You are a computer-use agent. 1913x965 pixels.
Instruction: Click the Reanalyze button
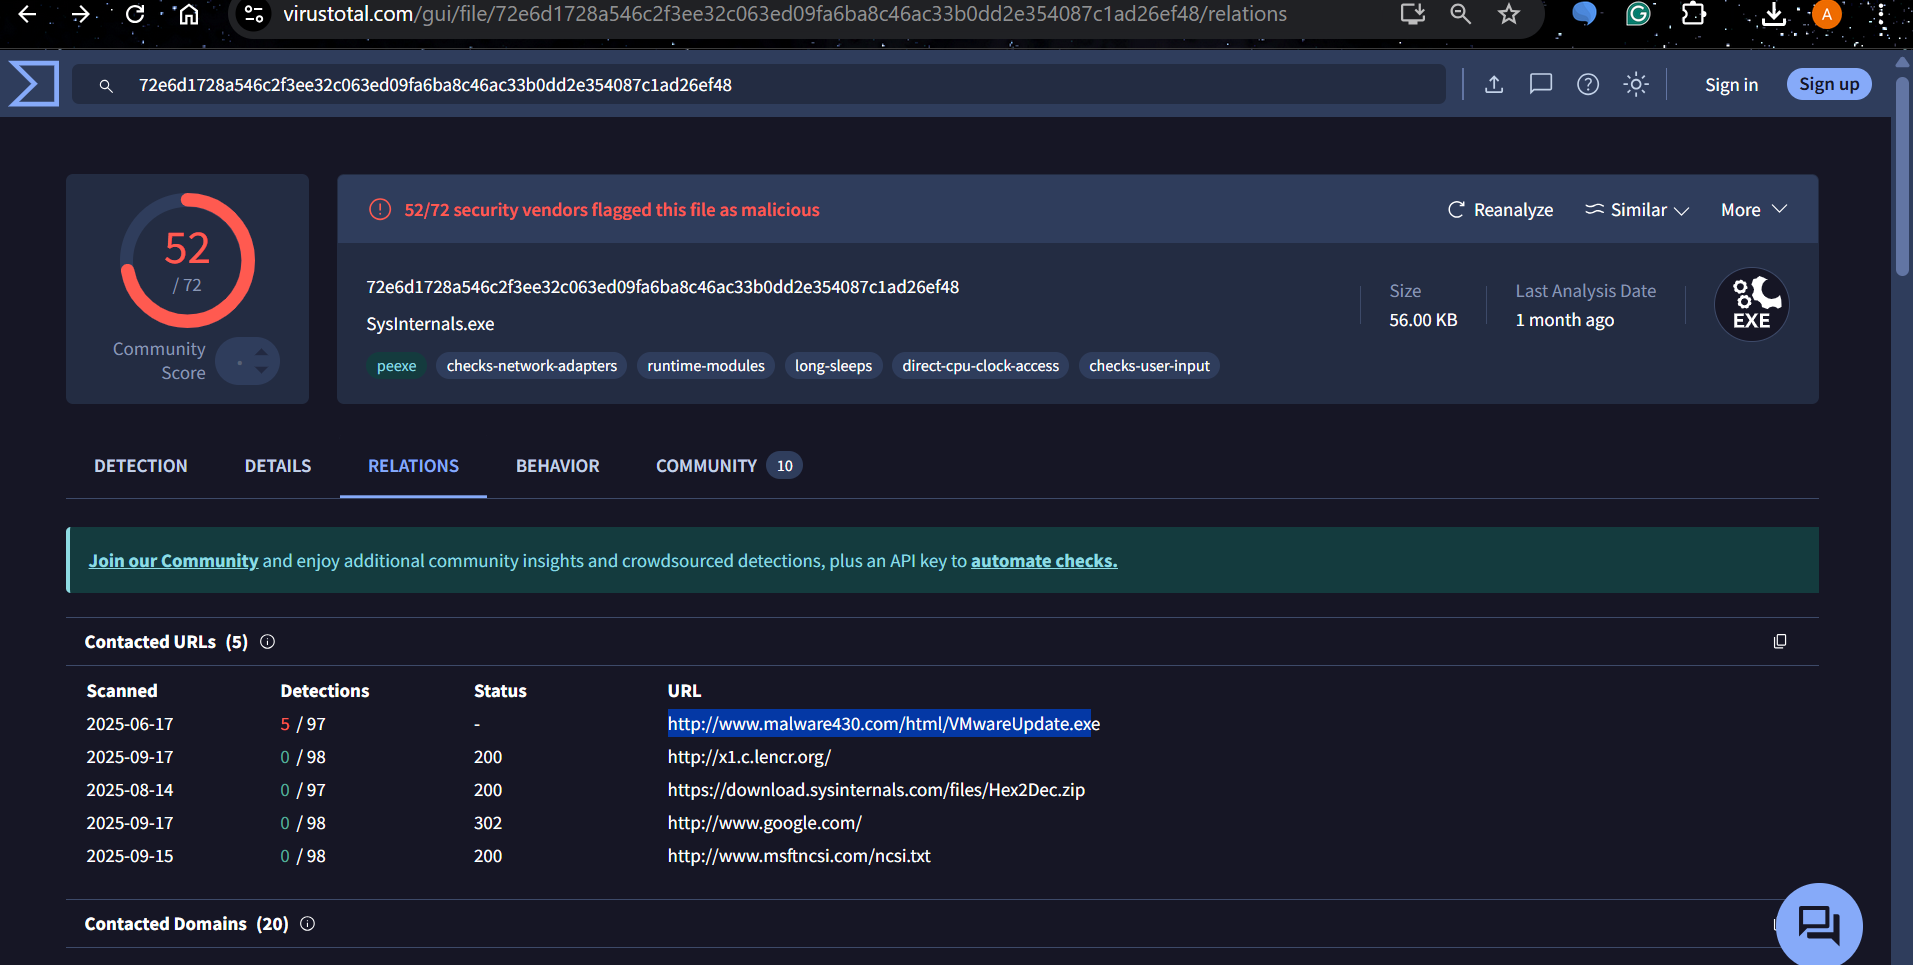(1500, 210)
